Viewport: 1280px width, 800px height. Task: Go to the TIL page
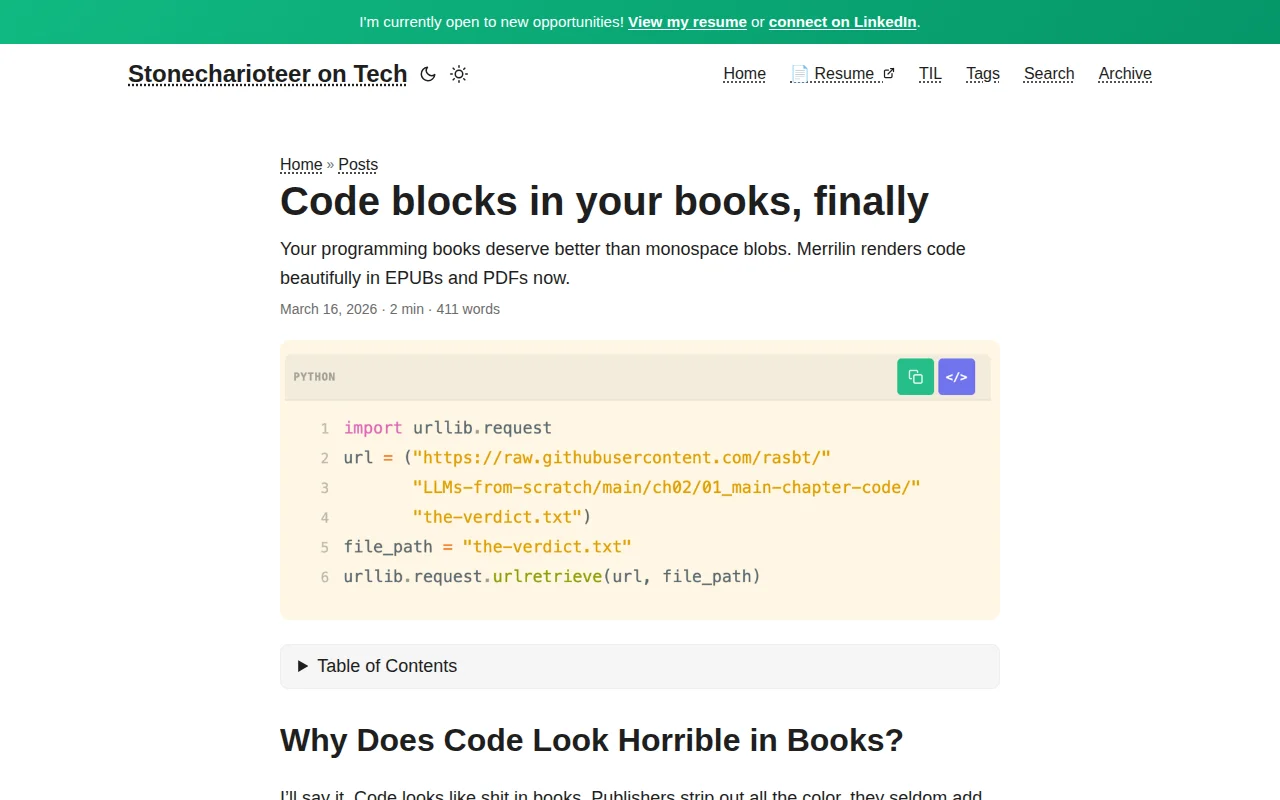930,74
